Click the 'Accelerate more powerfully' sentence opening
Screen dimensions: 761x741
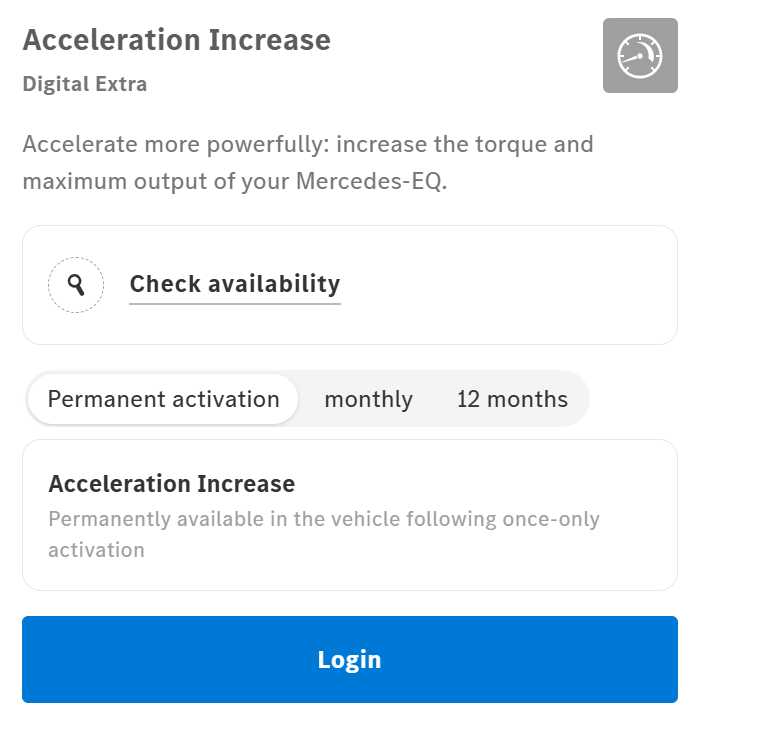click(175, 144)
